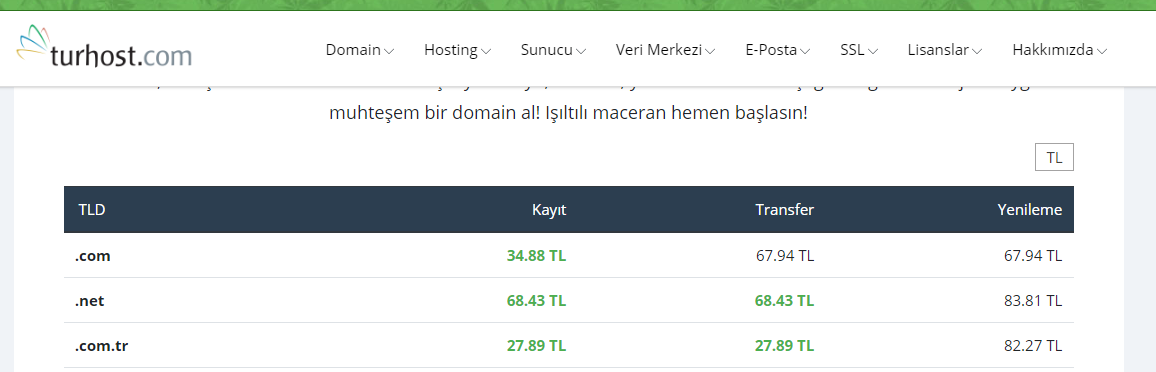The width and height of the screenshot is (1156, 372).
Task: Click the Yenileme column header
Action: [x=1030, y=210]
